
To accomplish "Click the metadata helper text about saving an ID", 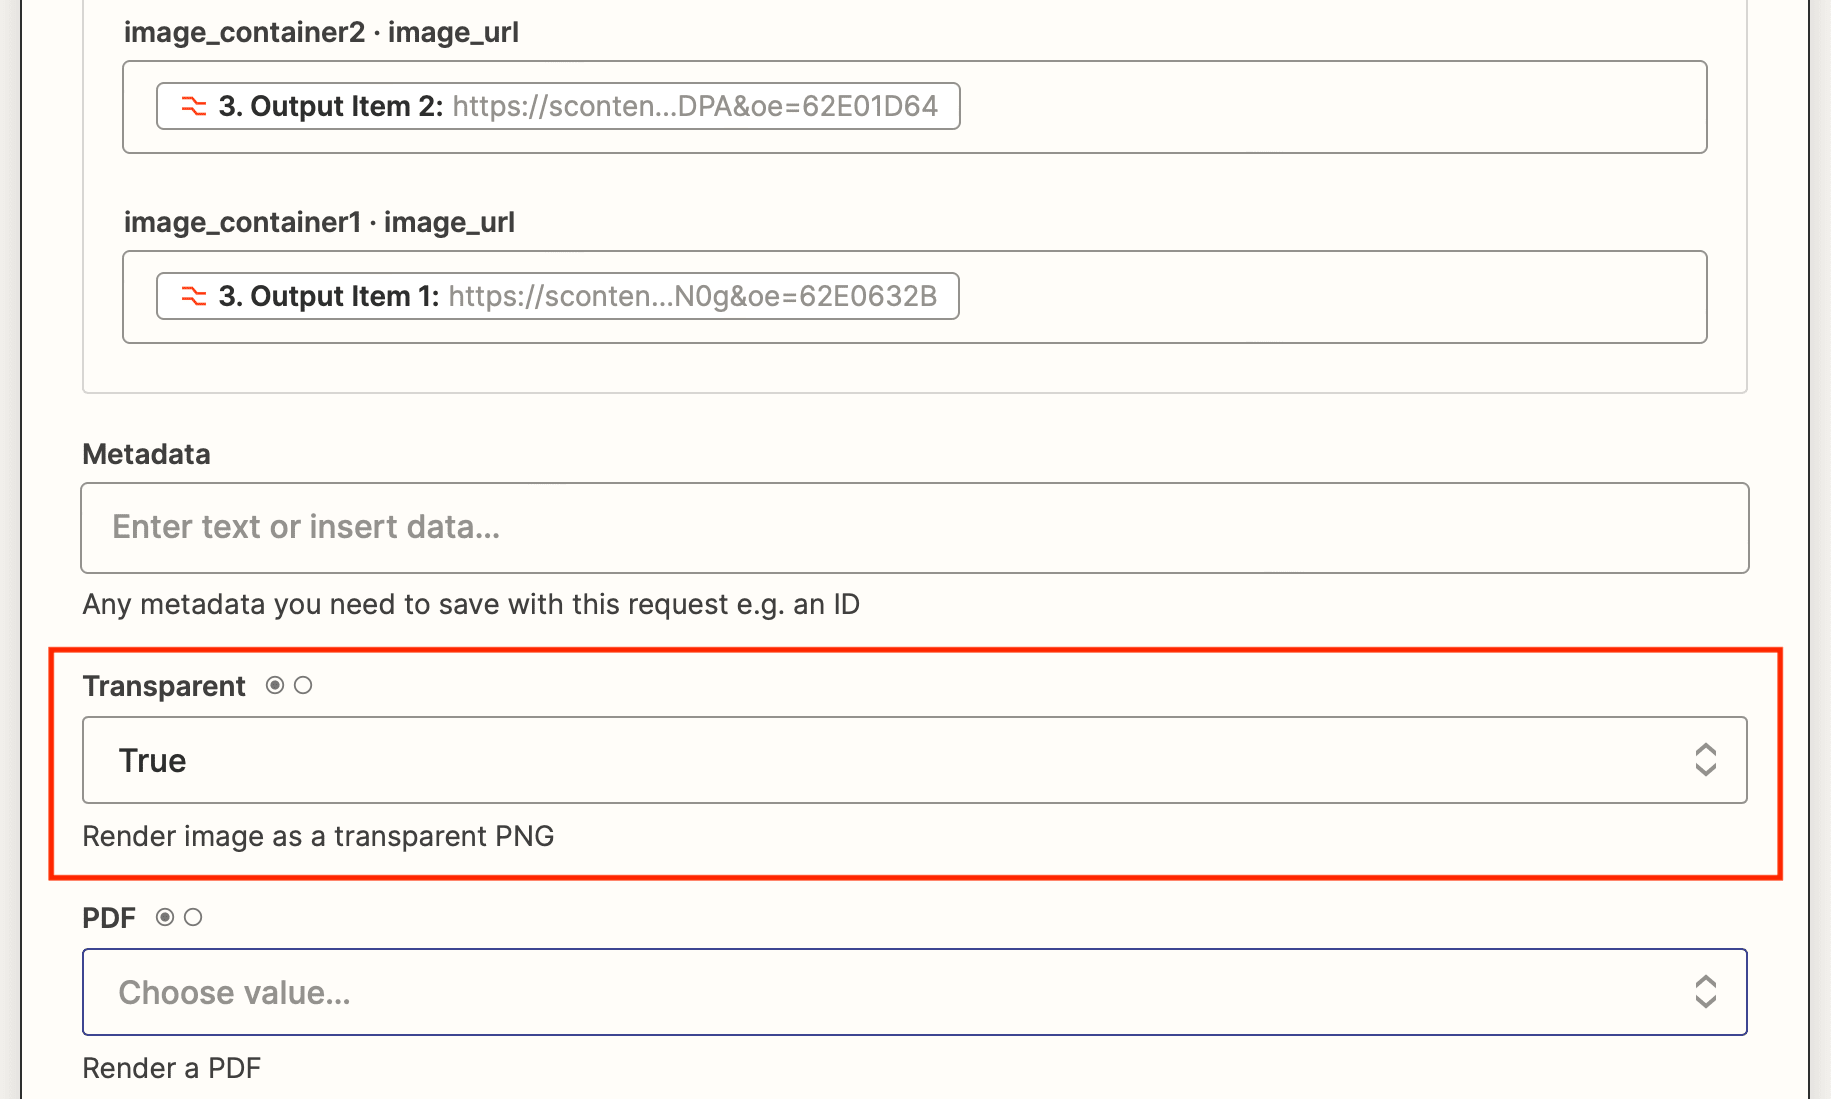I will click(470, 603).
